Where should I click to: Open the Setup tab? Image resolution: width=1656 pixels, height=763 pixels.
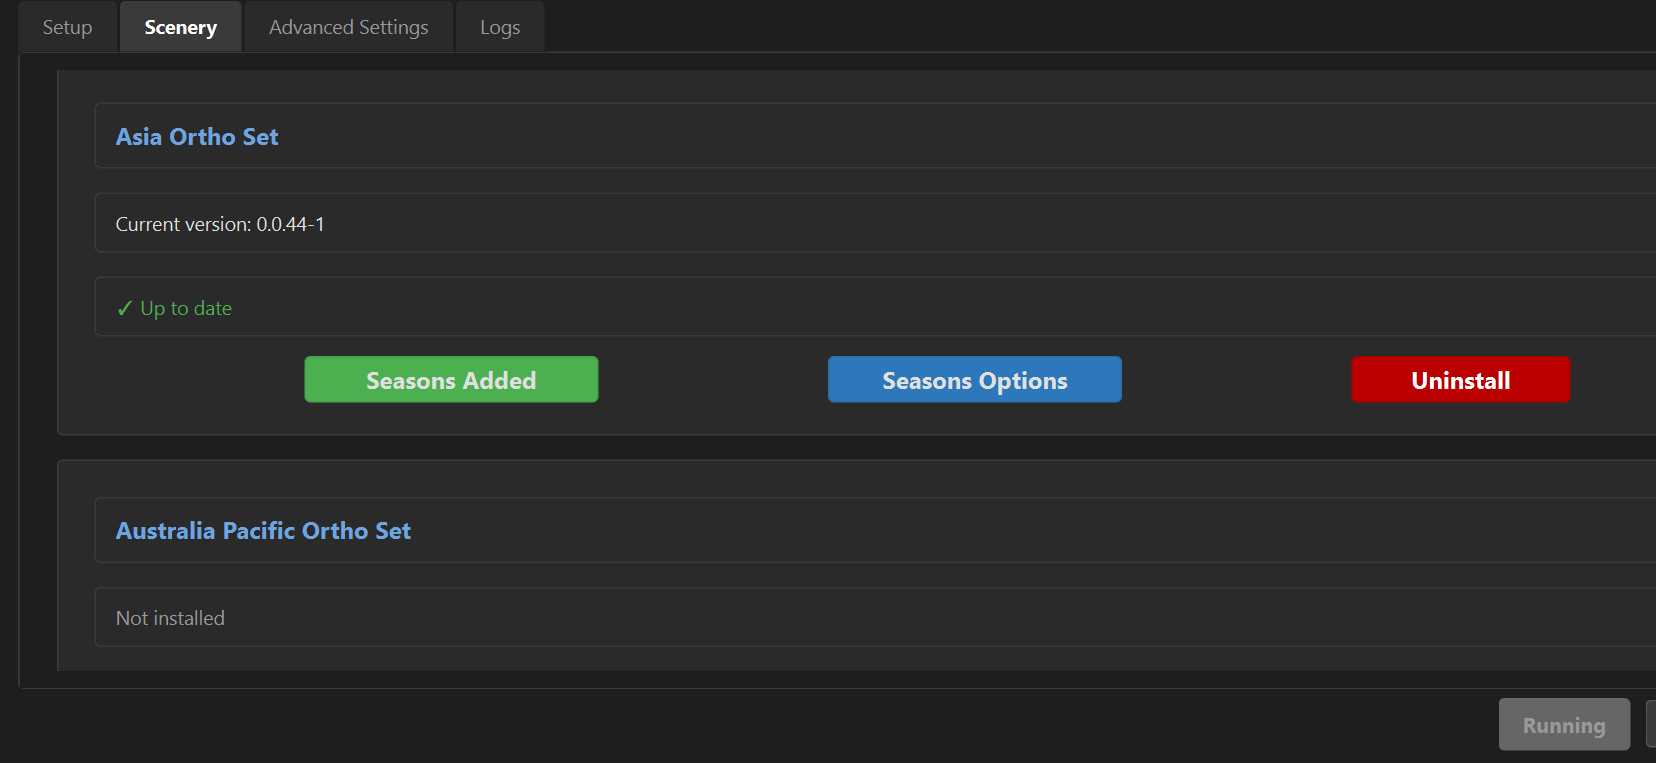pos(67,27)
